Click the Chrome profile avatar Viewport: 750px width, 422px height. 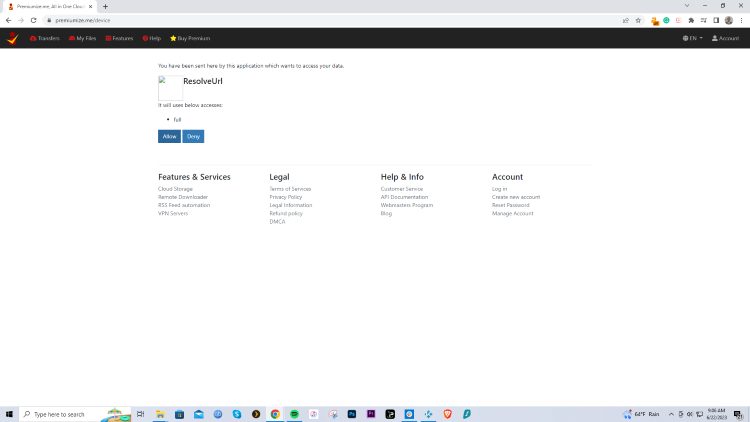[x=729, y=20]
